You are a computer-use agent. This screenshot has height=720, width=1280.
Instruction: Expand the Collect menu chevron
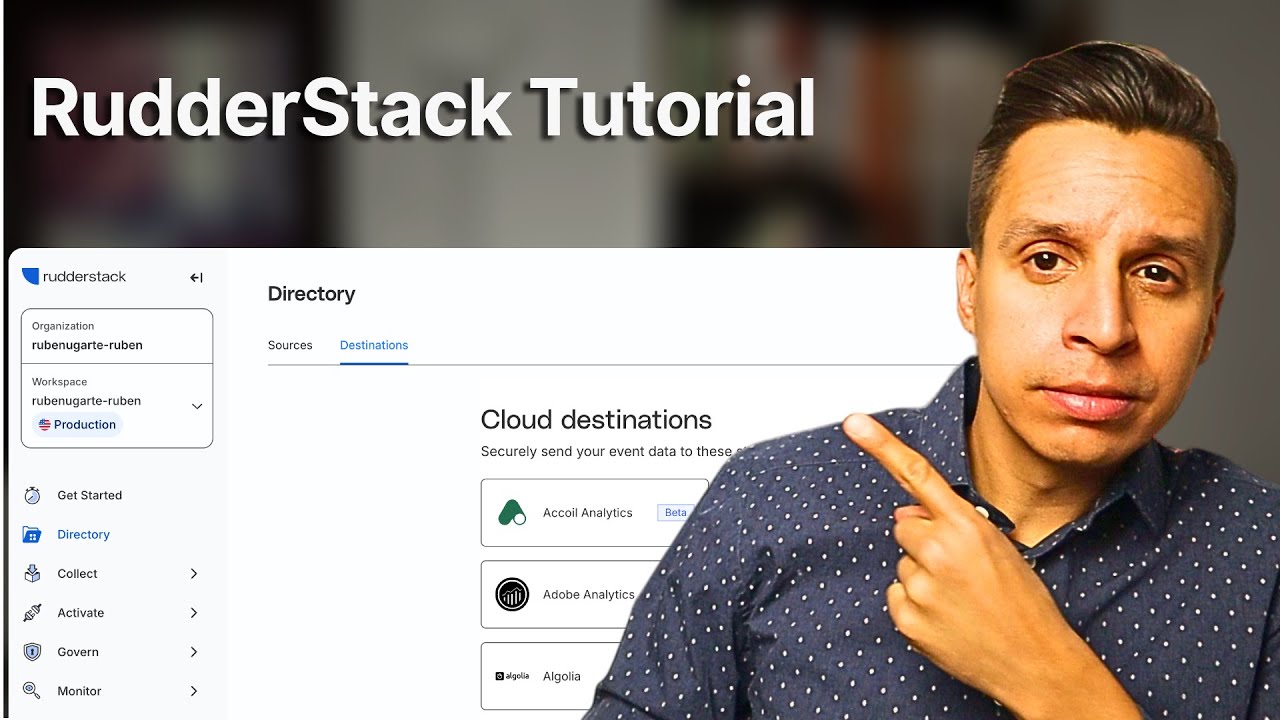point(194,574)
